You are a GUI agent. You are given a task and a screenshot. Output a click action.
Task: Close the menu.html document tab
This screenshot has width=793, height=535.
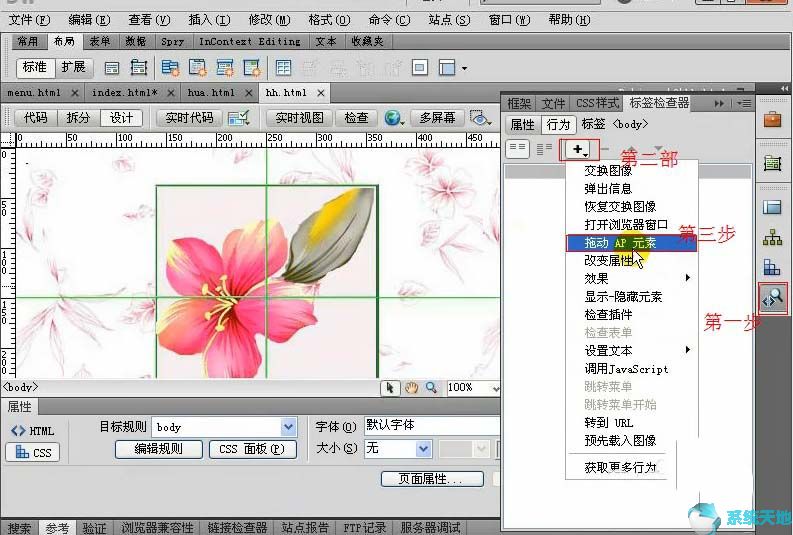coord(74,93)
